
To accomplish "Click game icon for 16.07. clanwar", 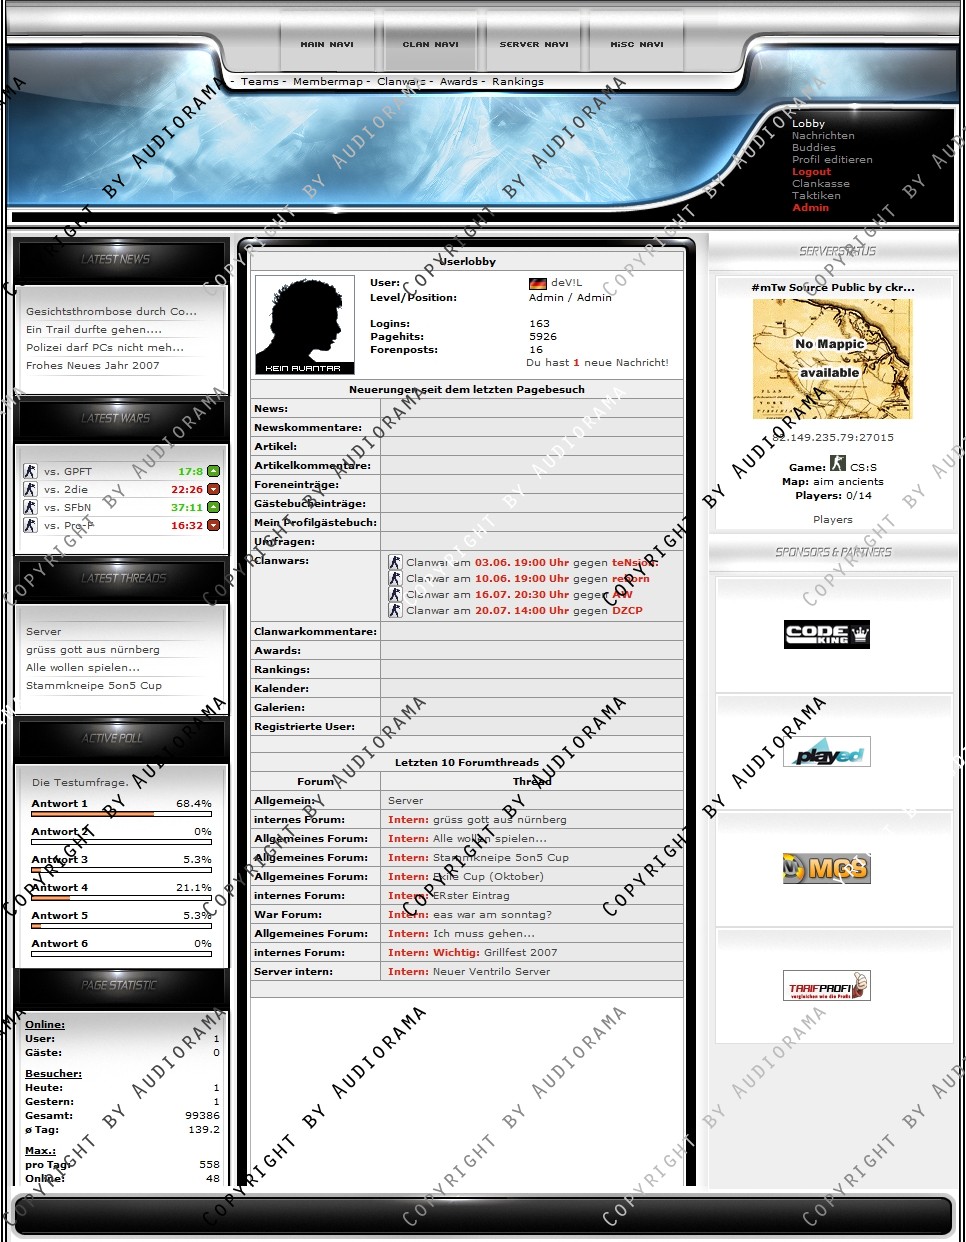I will [395, 594].
